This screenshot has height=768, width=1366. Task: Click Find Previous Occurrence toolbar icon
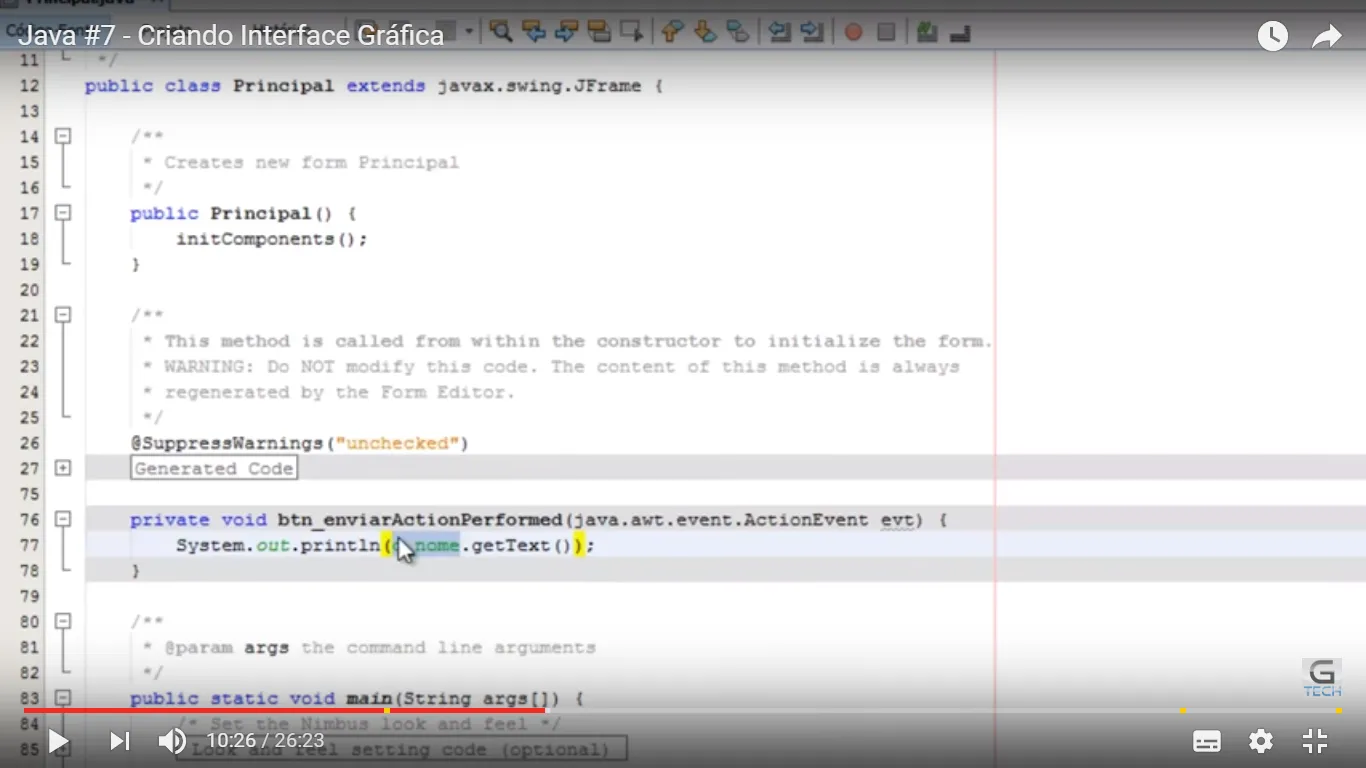coord(534,31)
